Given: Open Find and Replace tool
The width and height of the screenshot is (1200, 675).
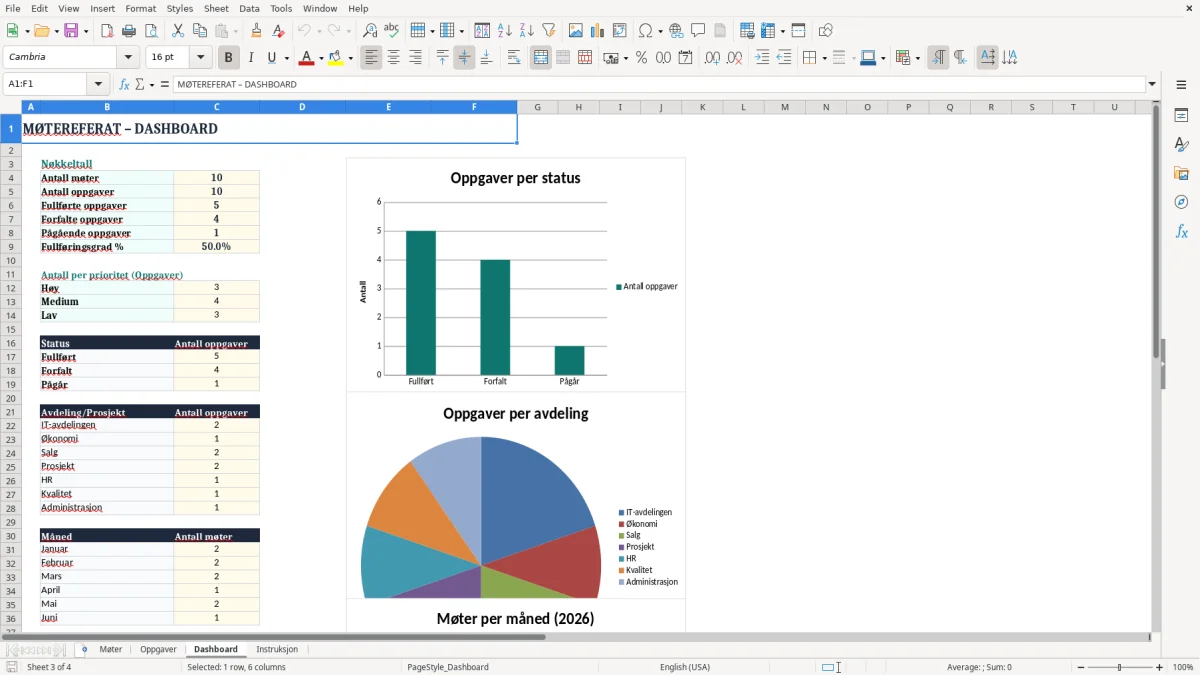Looking at the screenshot, I should click(x=370, y=31).
